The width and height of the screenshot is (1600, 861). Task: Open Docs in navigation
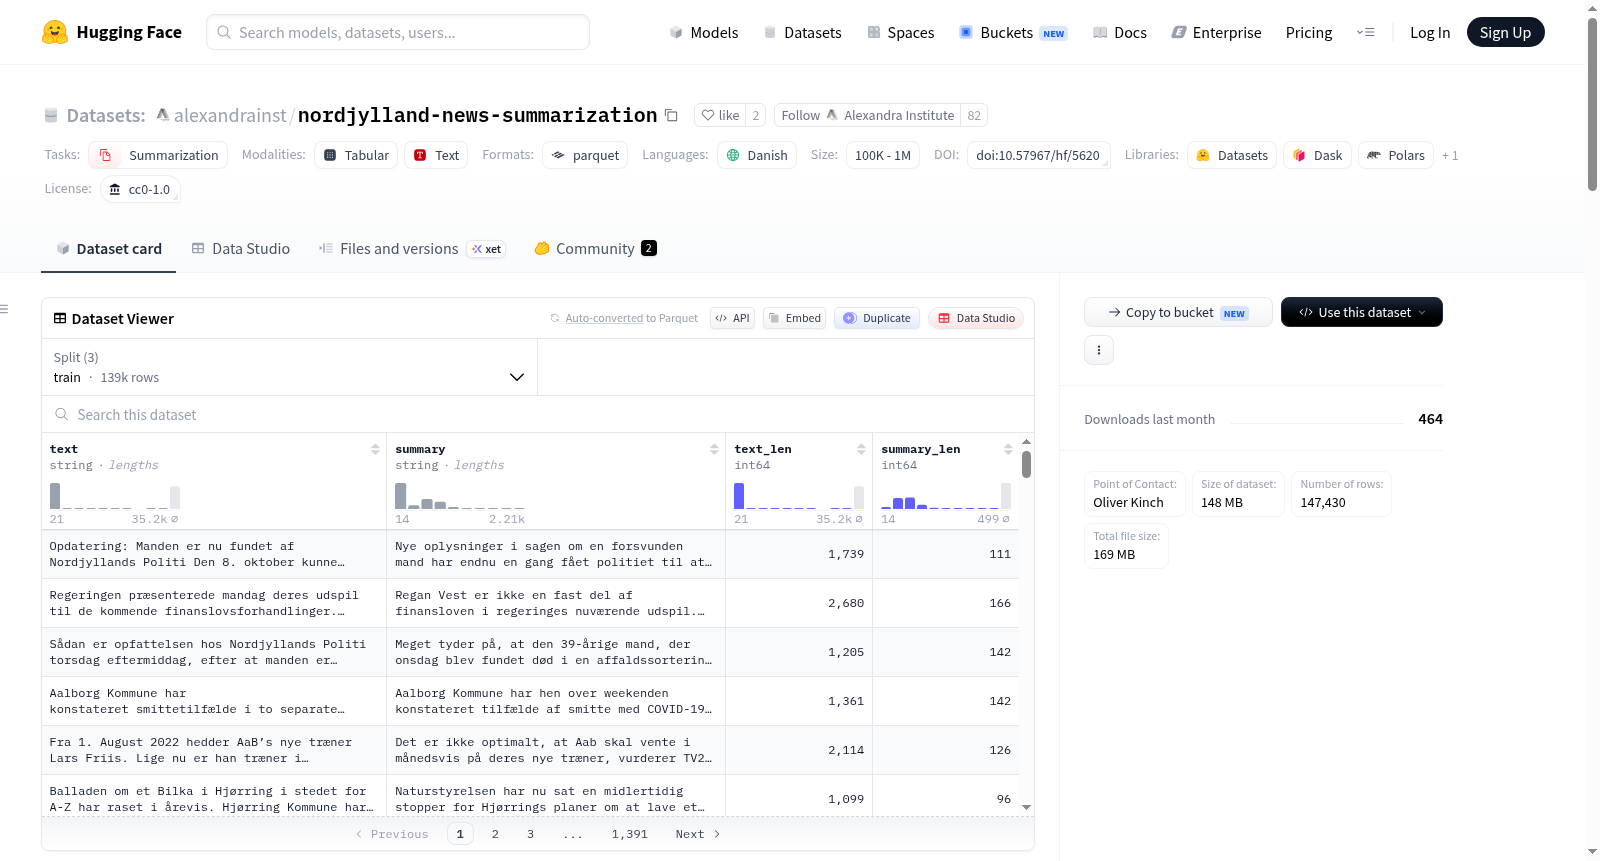tap(1120, 33)
